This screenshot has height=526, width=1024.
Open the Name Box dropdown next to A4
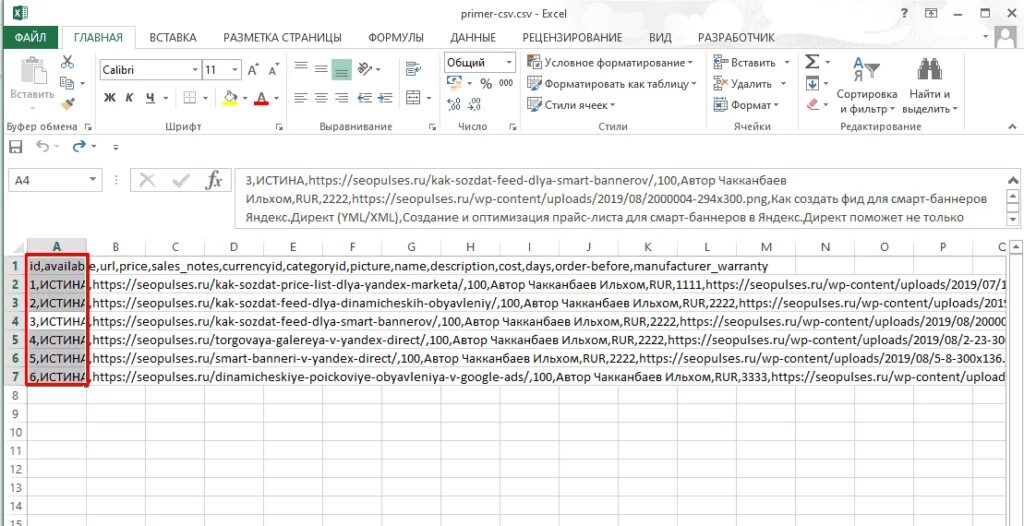pyautogui.click(x=93, y=180)
